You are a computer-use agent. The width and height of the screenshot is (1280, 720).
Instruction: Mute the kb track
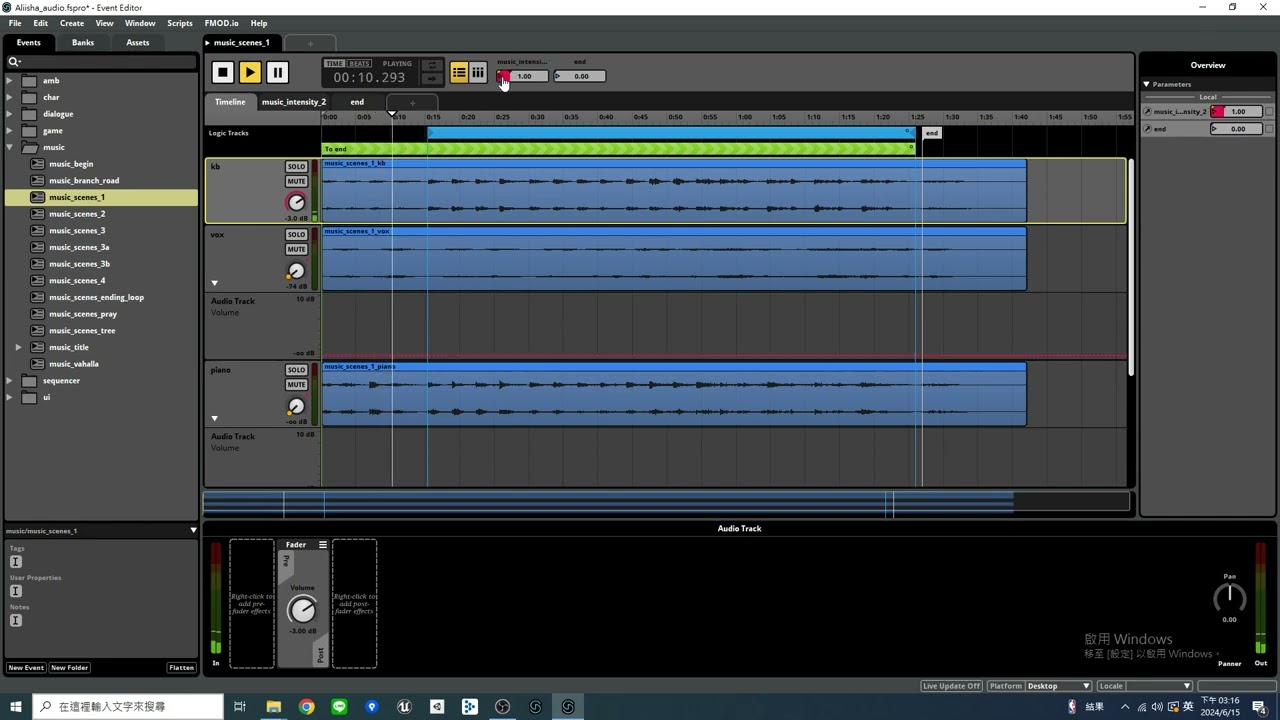pos(296,181)
